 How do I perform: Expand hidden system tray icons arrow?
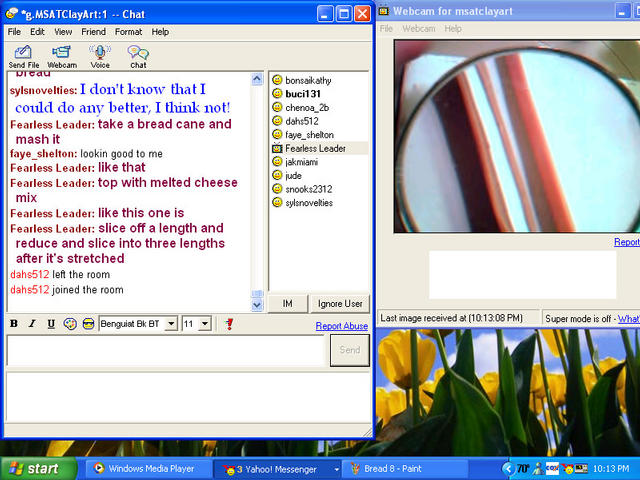(508, 469)
